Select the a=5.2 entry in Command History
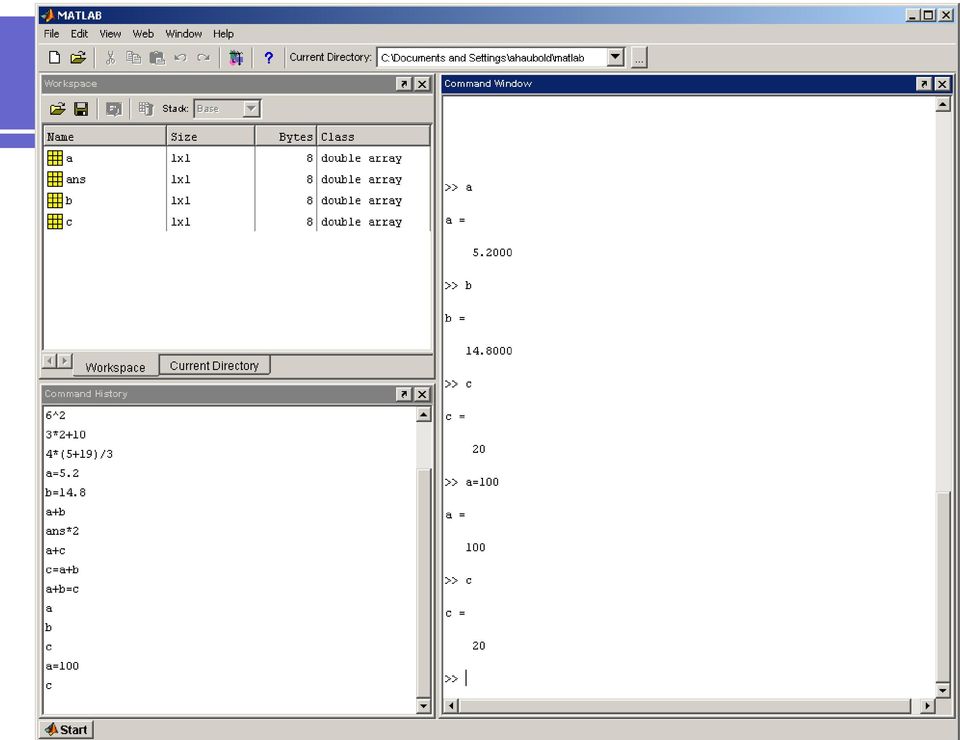The image size is (960, 740). pyautogui.click(x=62, y=473)
